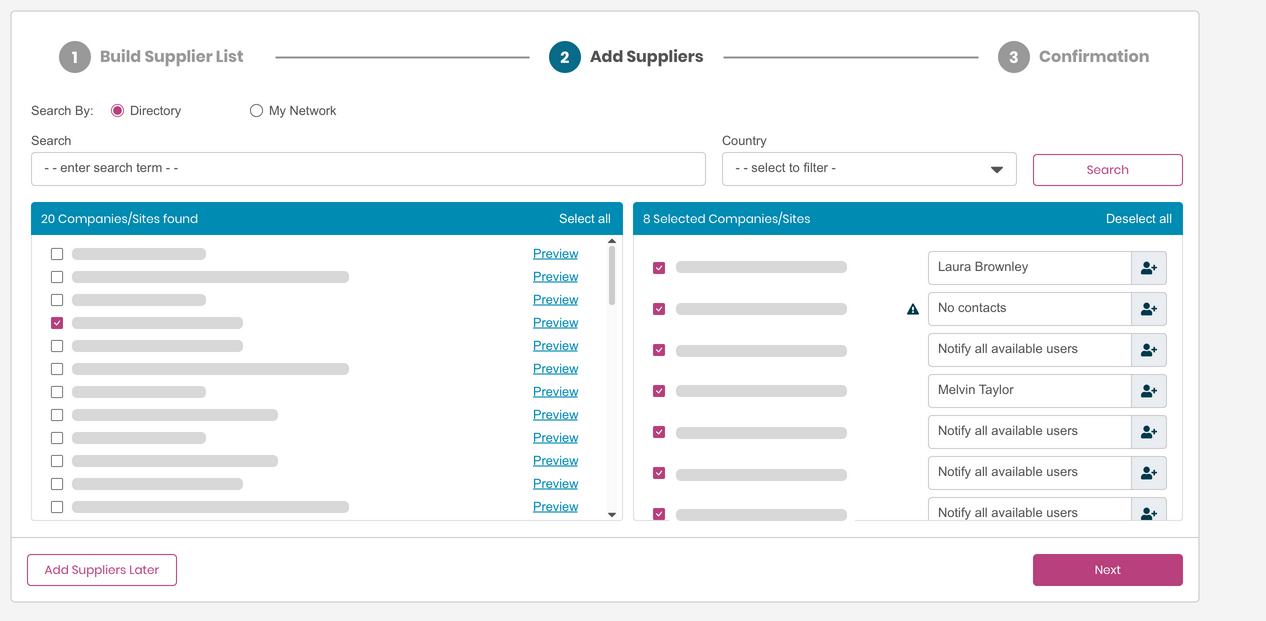Click the Add Suppliers Later button

pos(102,570)
